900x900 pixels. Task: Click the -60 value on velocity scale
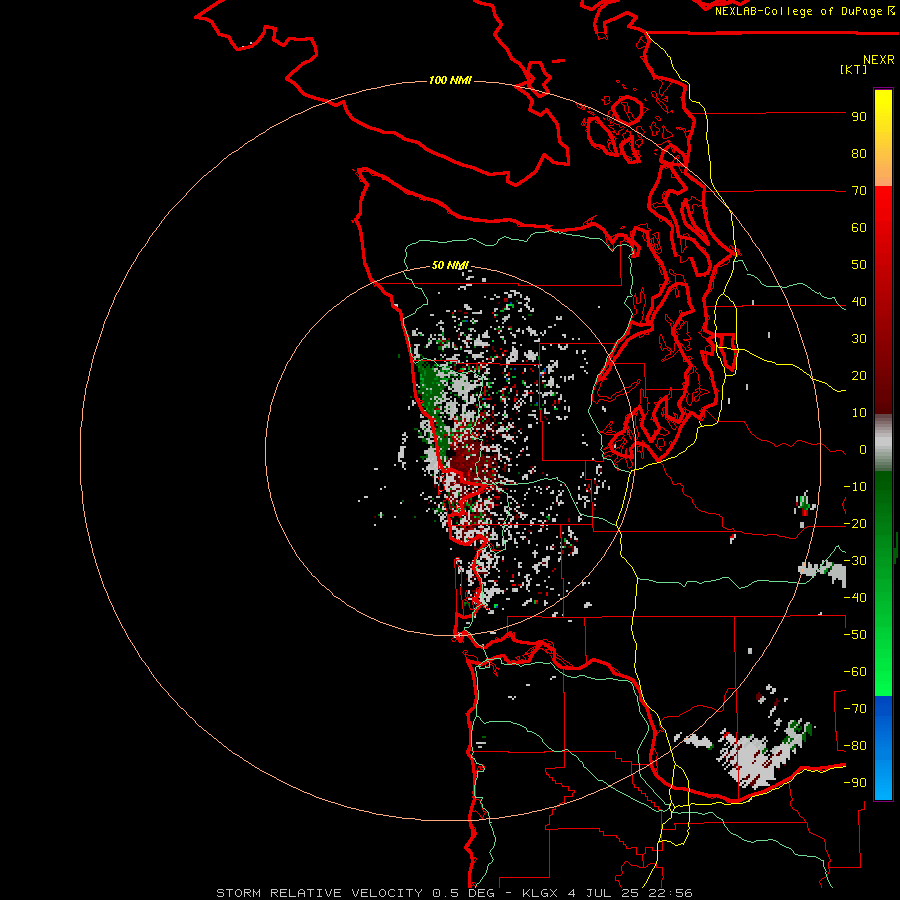pyautogui.click(x=855, y=672)
